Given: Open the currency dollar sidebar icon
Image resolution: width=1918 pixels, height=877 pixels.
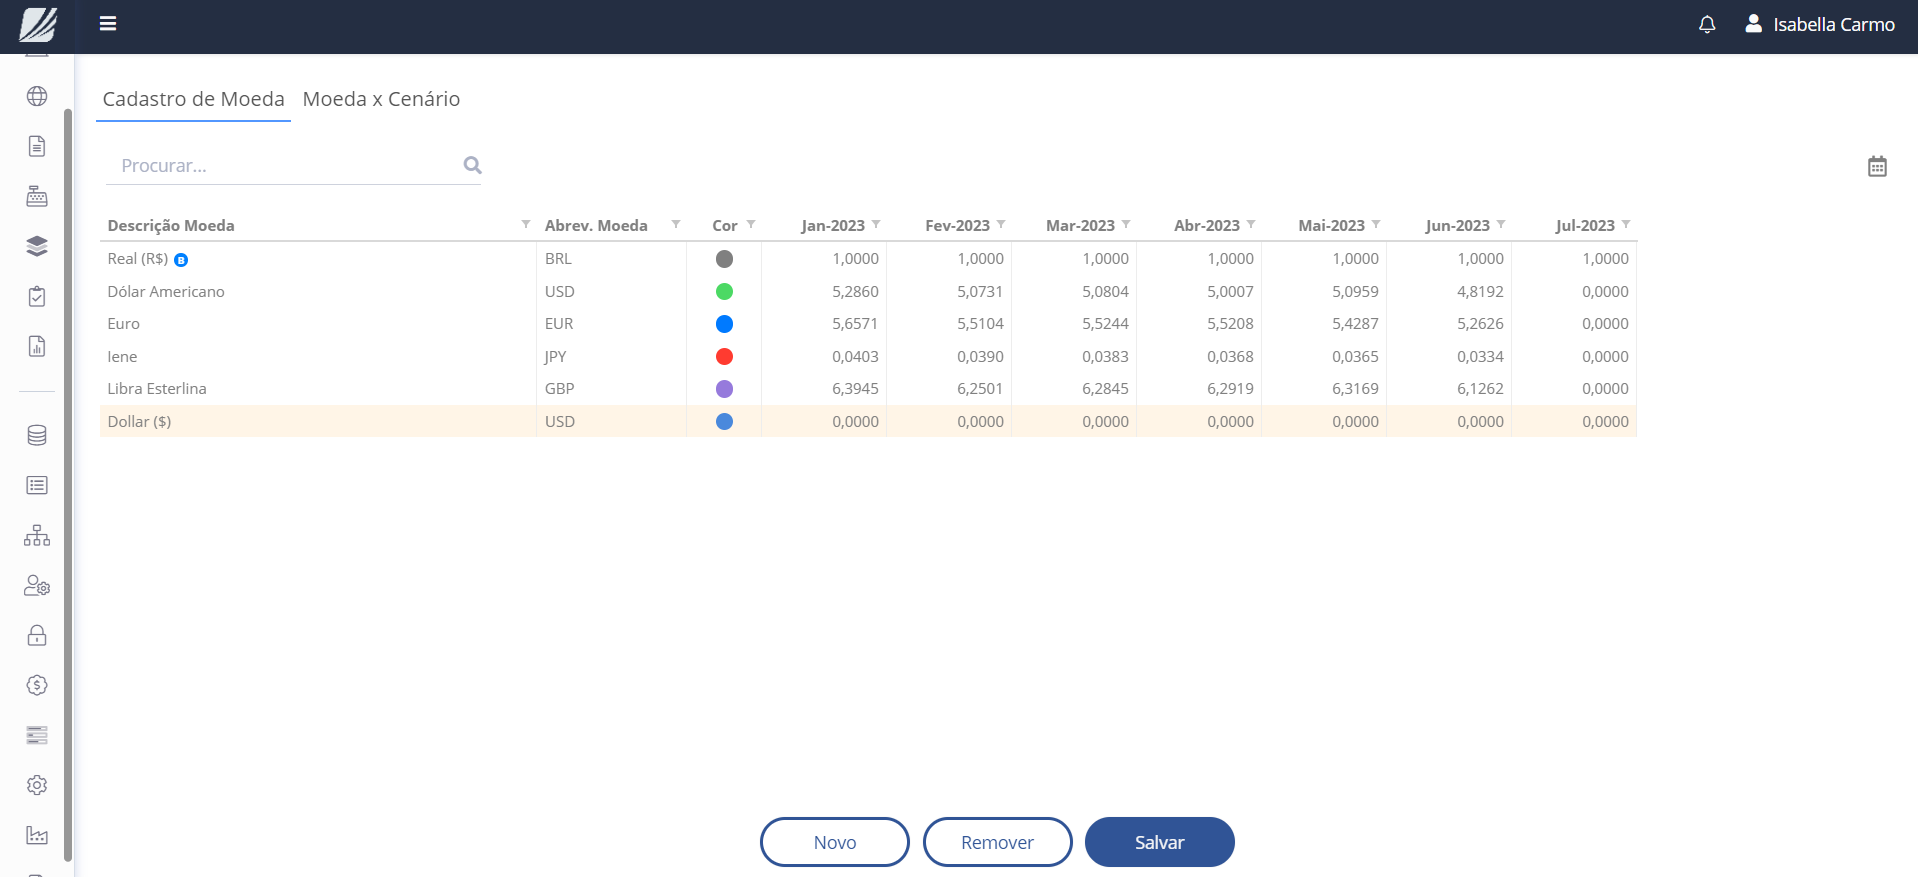Looking at the screenshot, I should [37, 685].
